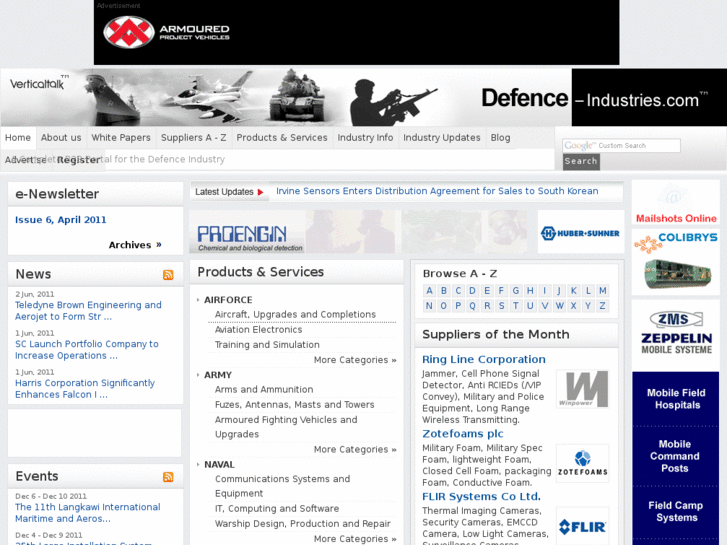Image resolution: width=727 pixels, height=545 pixels.
Task: Click the Search button
Action: point(581,161)
